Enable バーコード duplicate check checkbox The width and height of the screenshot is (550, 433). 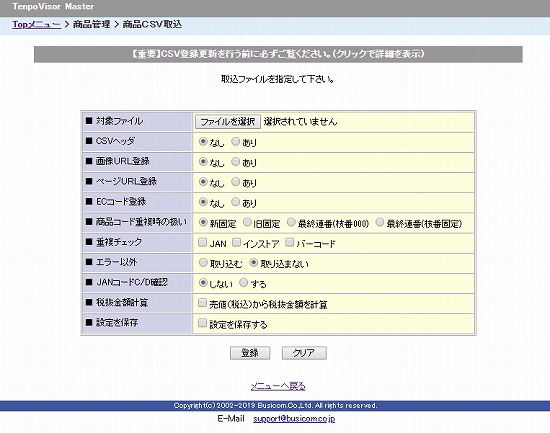point(289,242)
